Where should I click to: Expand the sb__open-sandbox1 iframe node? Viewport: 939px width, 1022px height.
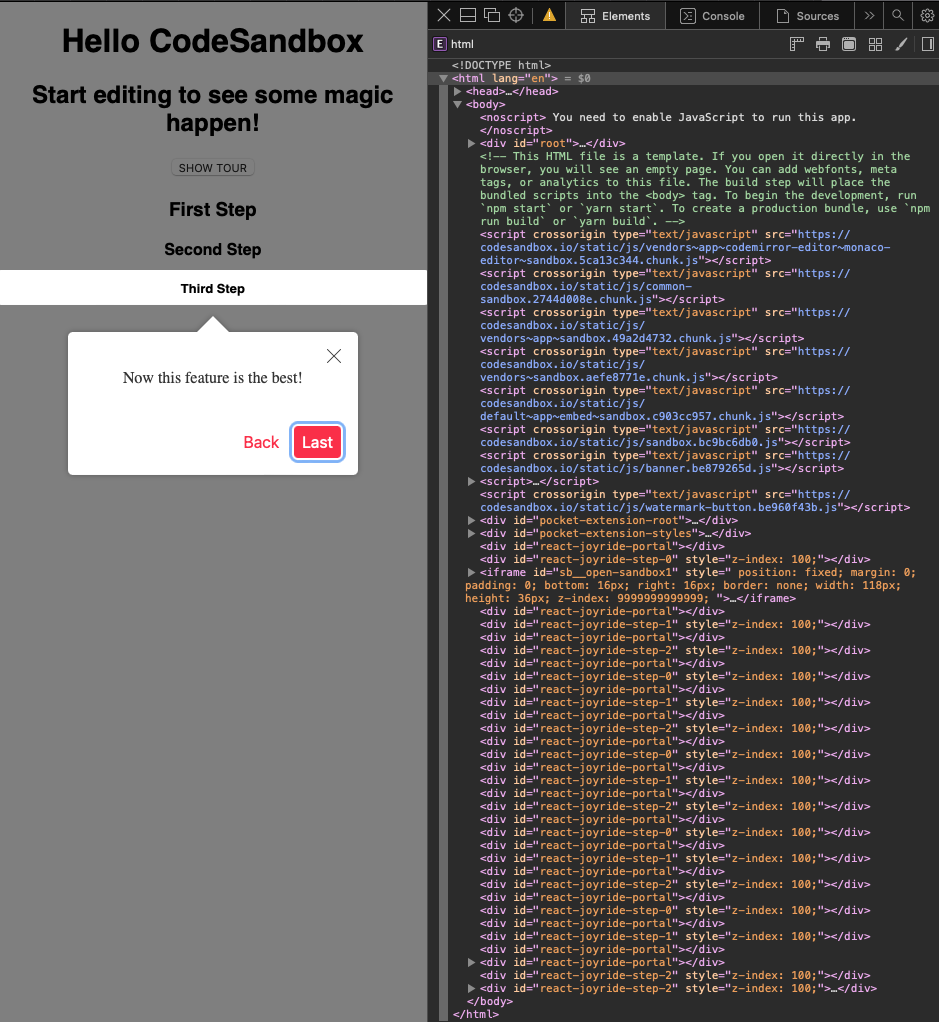pyautogui.click(x=472, y=573)
